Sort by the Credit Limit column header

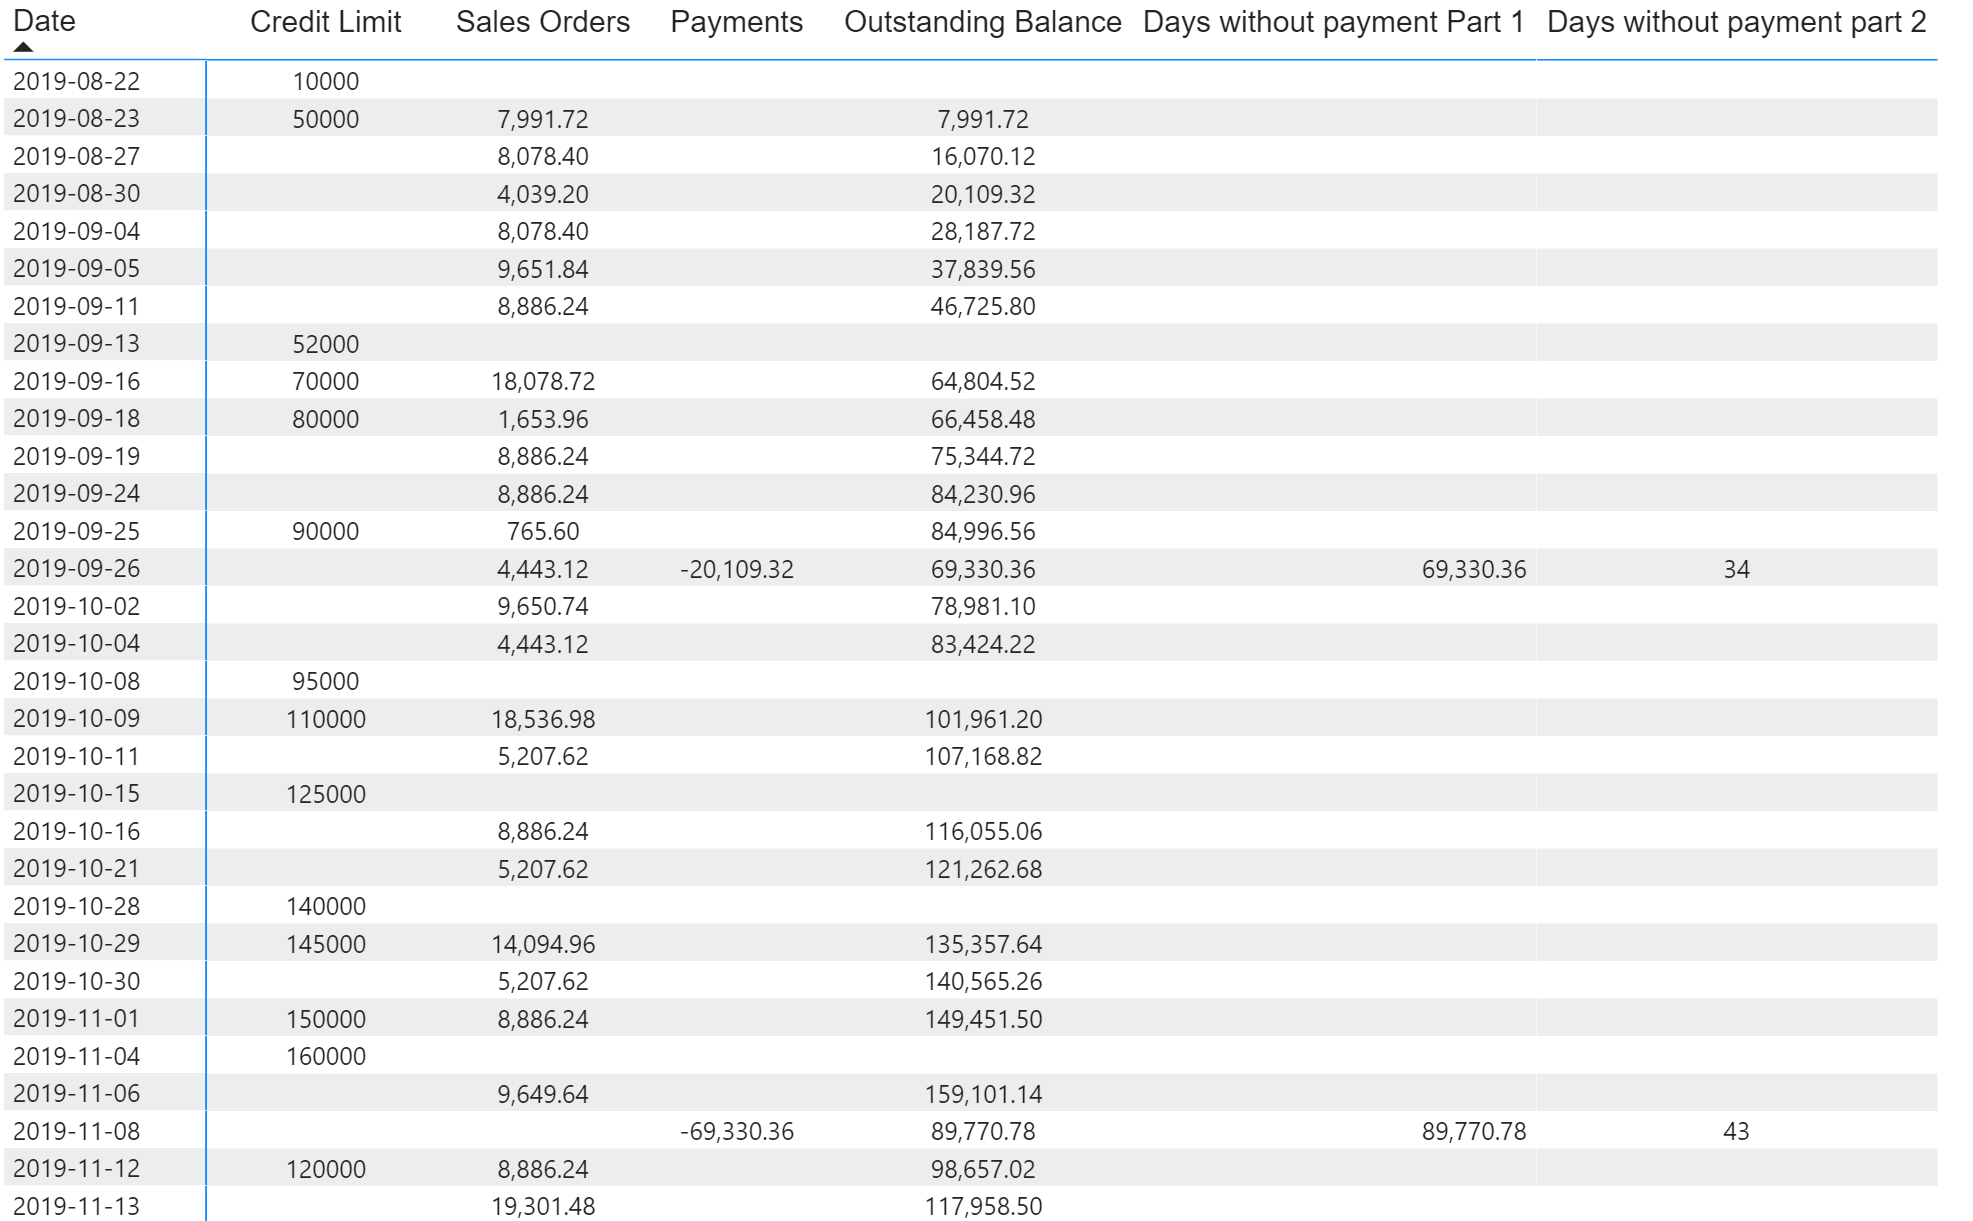click(325, 22)
